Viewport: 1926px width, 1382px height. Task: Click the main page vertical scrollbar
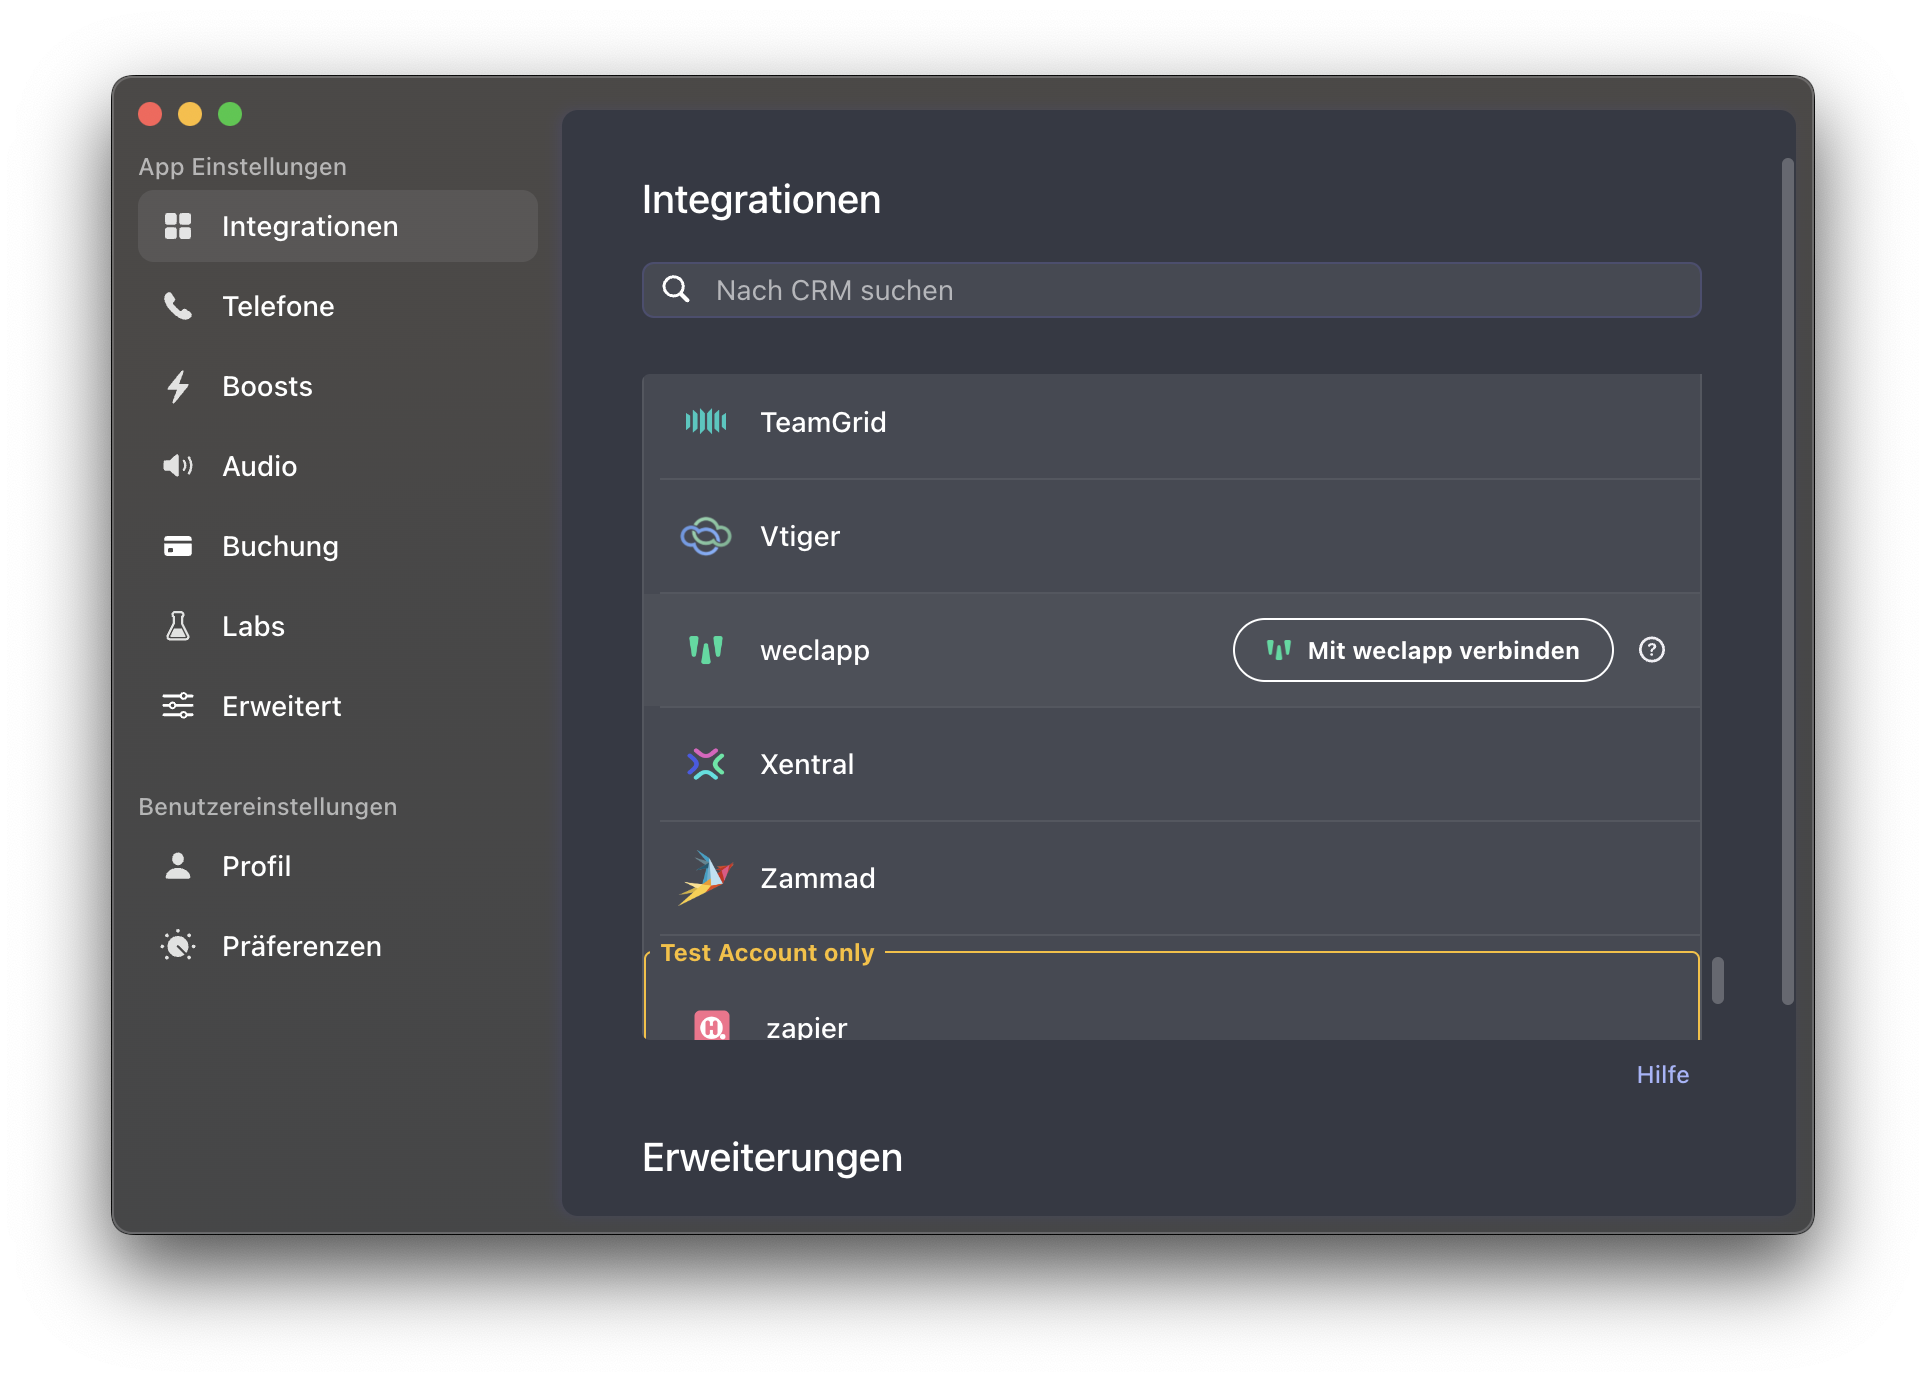(x=1787, y=581)
